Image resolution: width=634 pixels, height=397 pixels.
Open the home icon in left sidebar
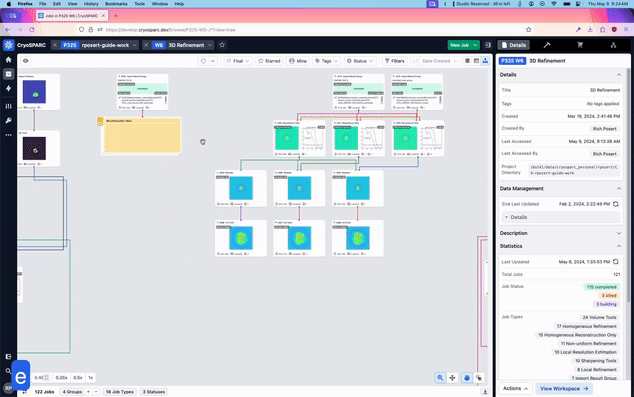coord(8,59)
